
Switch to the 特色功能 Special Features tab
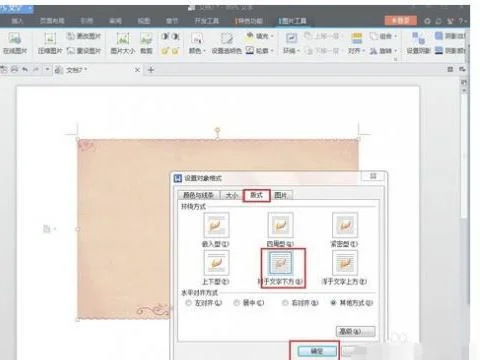249,21
